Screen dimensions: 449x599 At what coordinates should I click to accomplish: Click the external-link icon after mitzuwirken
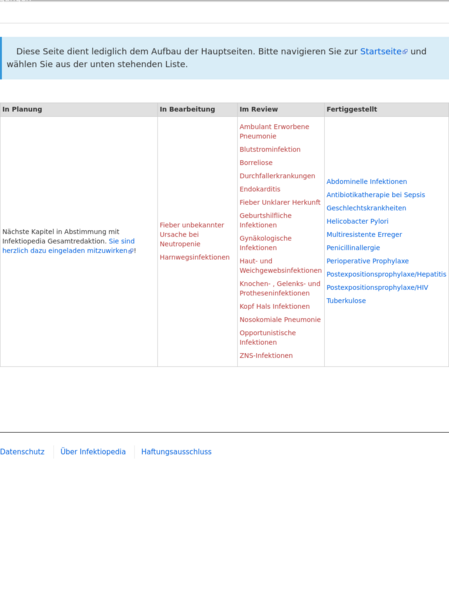pos(130,251)
